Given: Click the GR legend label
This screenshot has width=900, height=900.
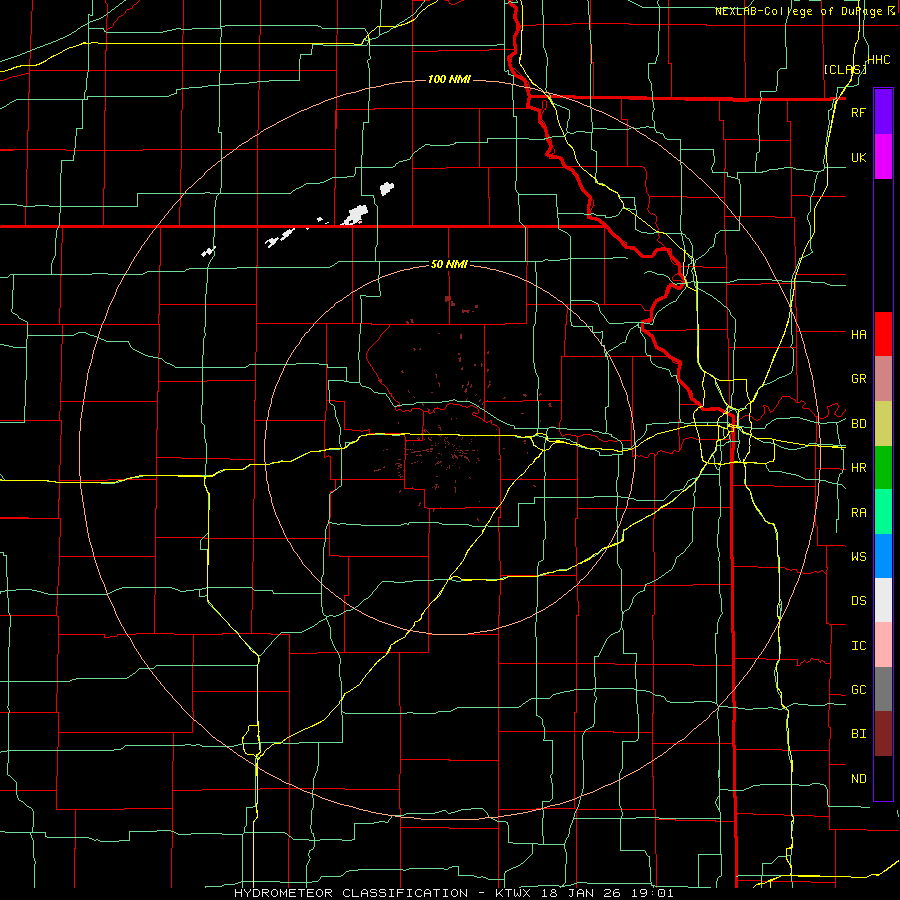Looking at the screenshot, I should tap(858, 379).
